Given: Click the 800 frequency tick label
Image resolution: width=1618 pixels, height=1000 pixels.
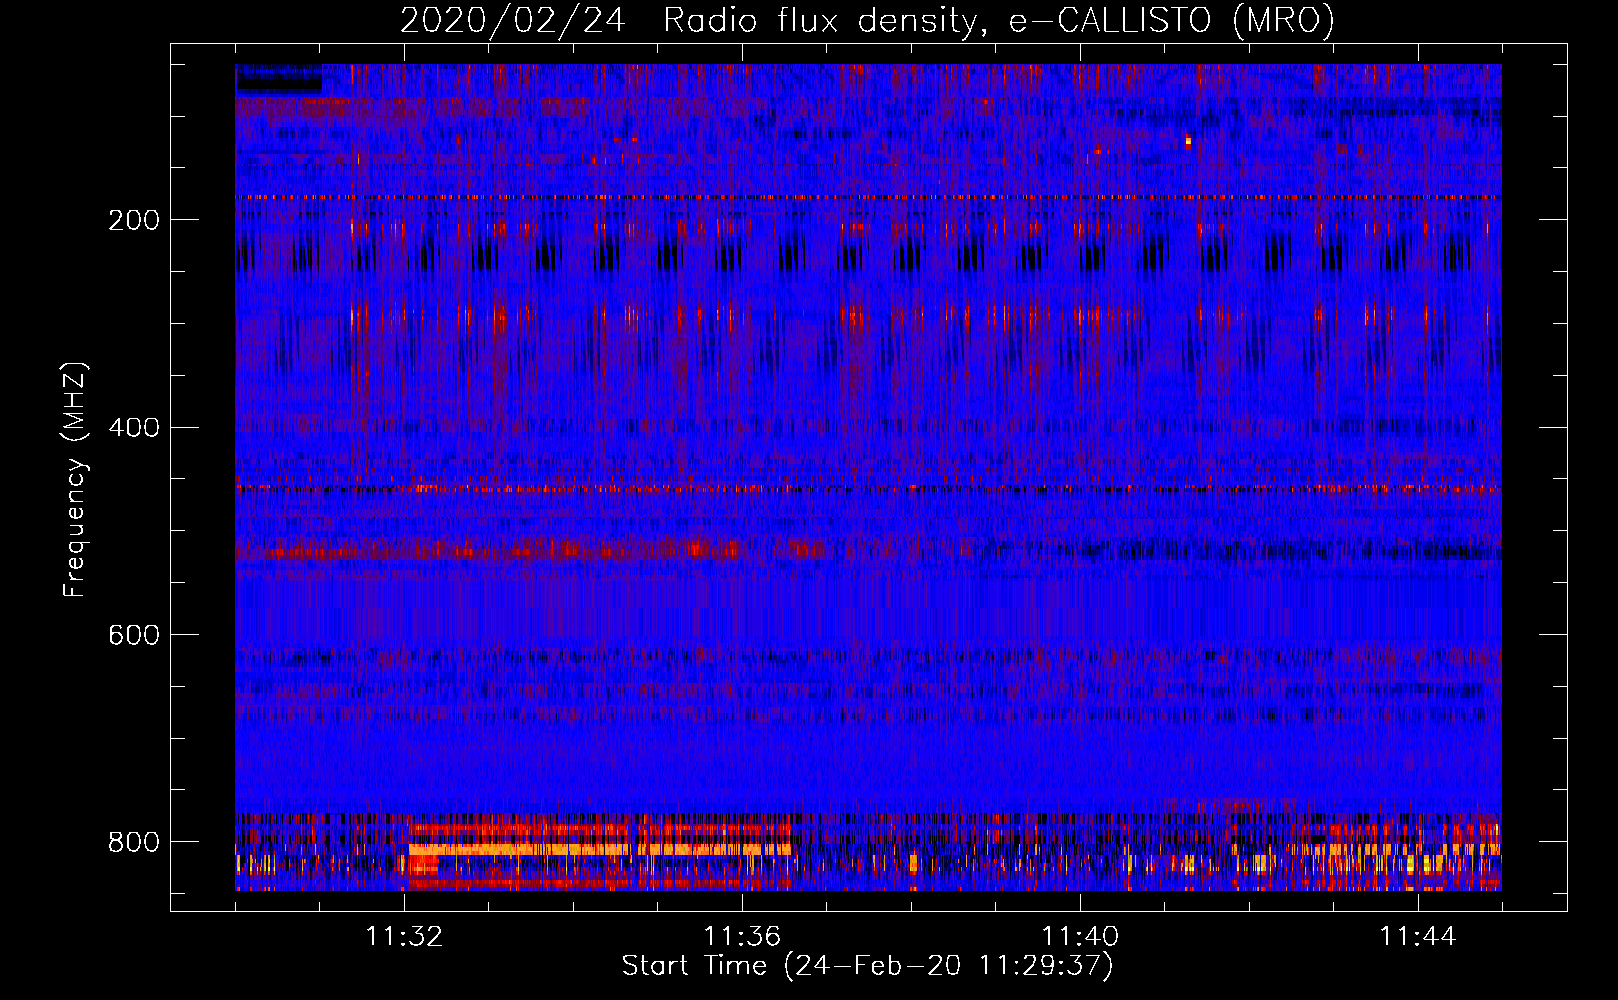Looking at the screenshot, I should (133, 842).
